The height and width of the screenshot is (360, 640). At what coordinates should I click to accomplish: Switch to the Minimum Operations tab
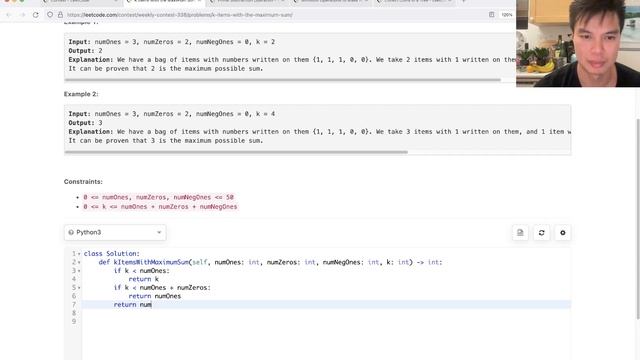331,1
